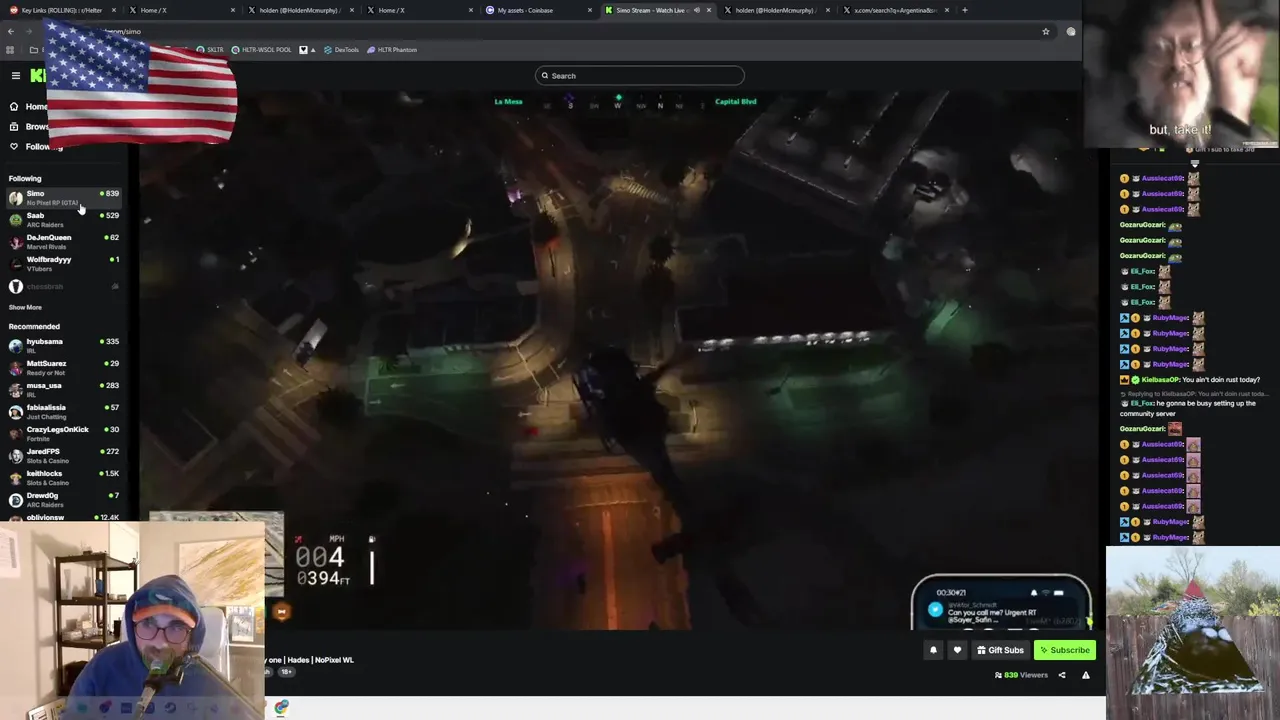Open MattSuarez recommended channel
Viewport: 1280px width, 720px height.
tap(62, 368)
